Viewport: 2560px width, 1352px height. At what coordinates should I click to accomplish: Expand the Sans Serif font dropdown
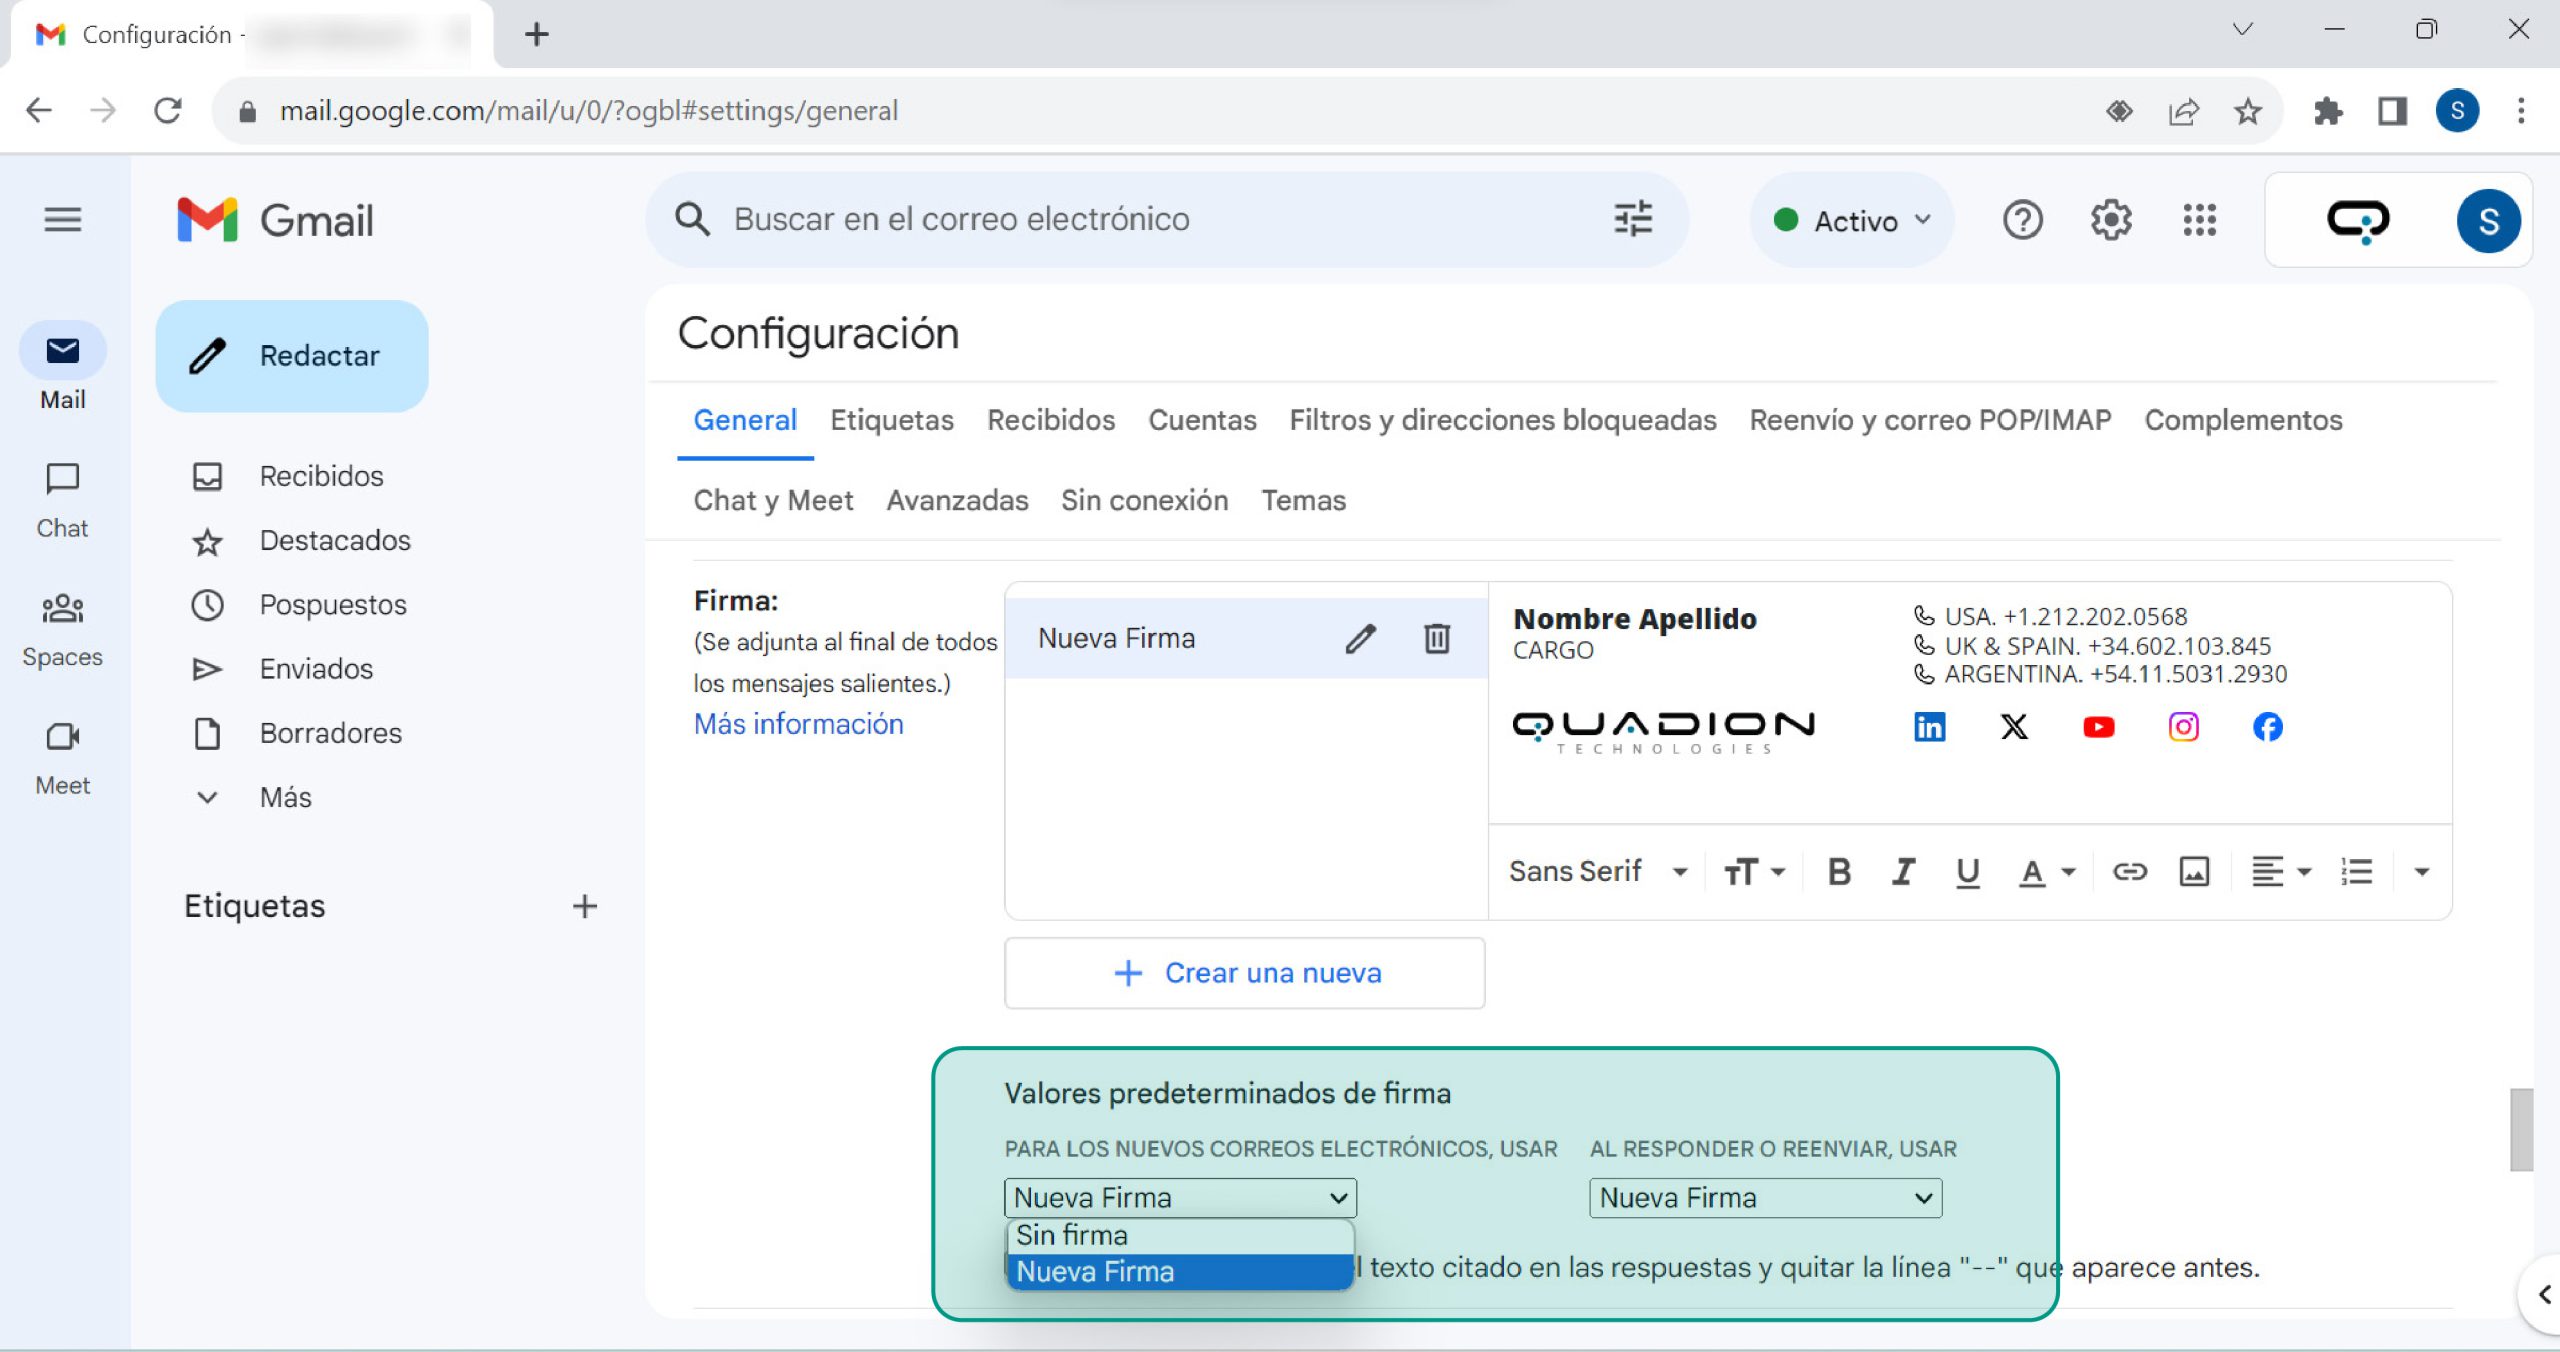tap(1598, 872)
